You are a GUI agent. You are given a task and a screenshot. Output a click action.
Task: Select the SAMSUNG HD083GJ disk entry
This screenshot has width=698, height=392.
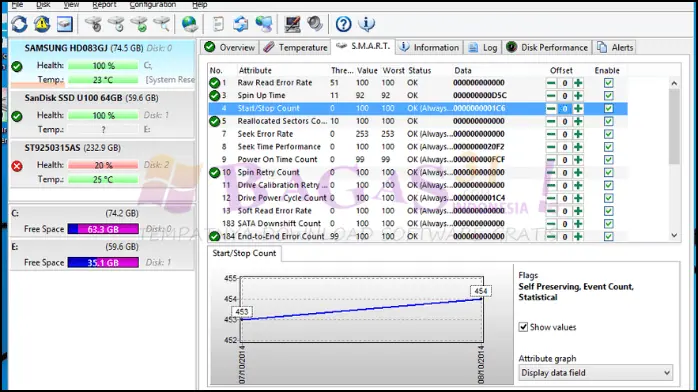(x=102, y=64)
